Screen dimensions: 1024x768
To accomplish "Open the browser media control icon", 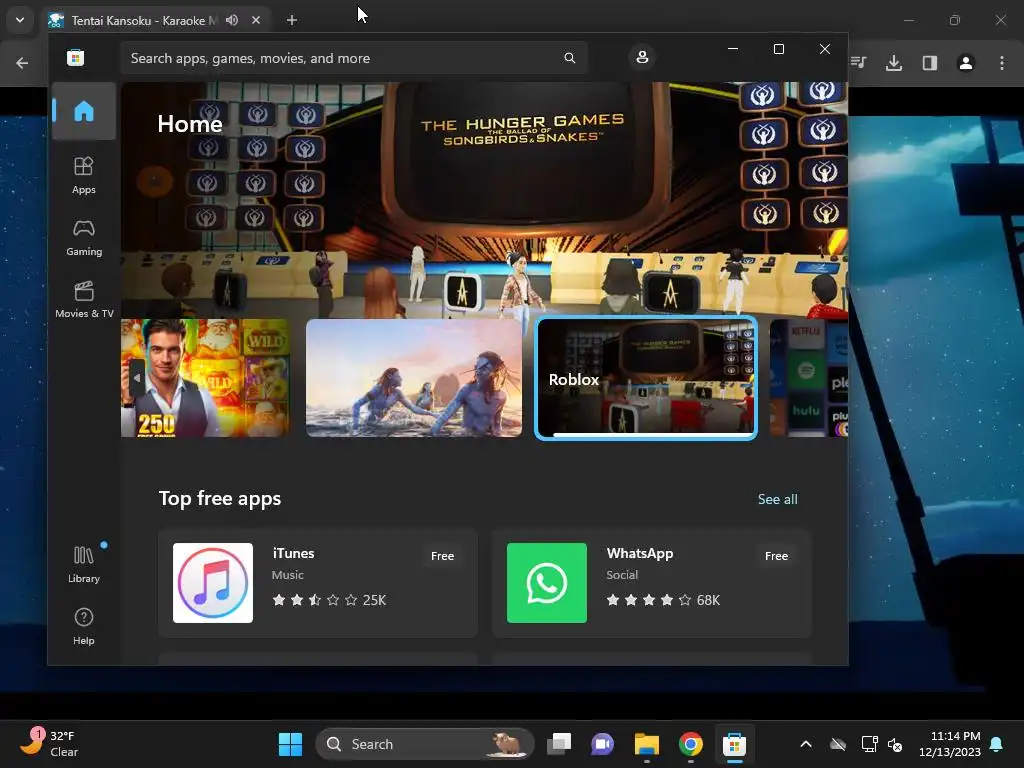I will tap(859, 63).
